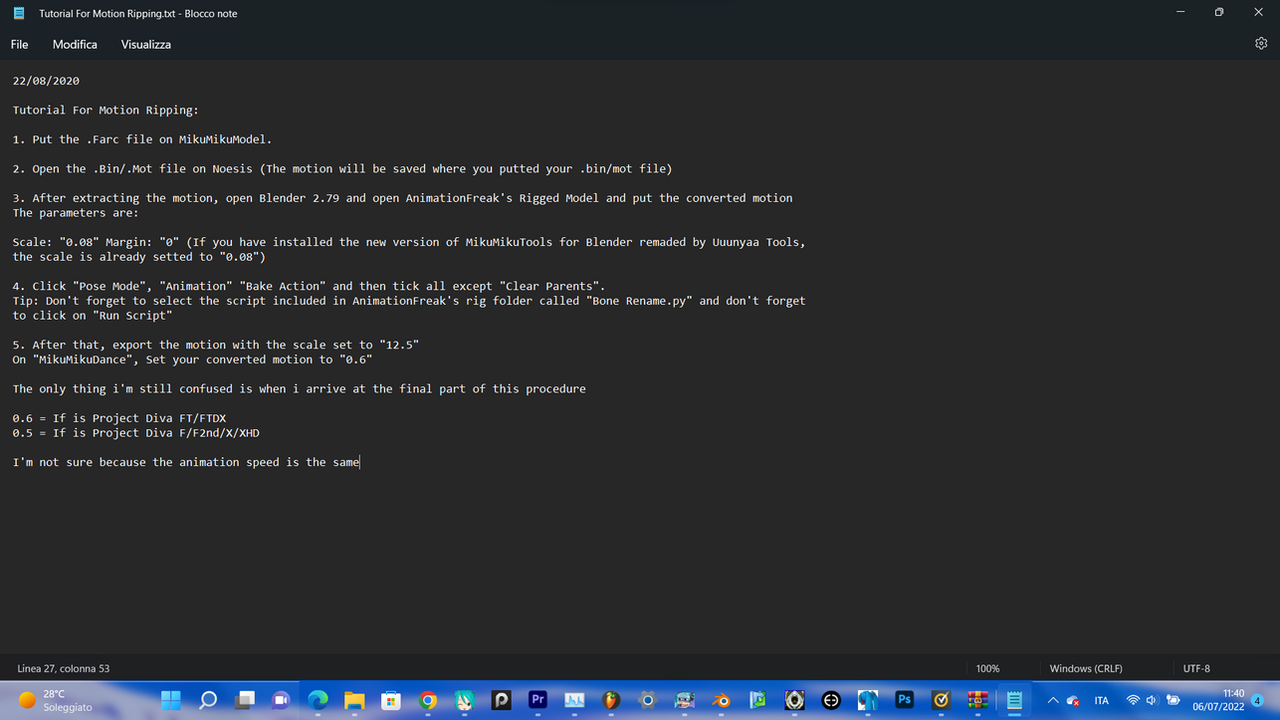Screen dimensions: 1280x720
Task: Open the Visualizza menu
Action: coord(146,44)
